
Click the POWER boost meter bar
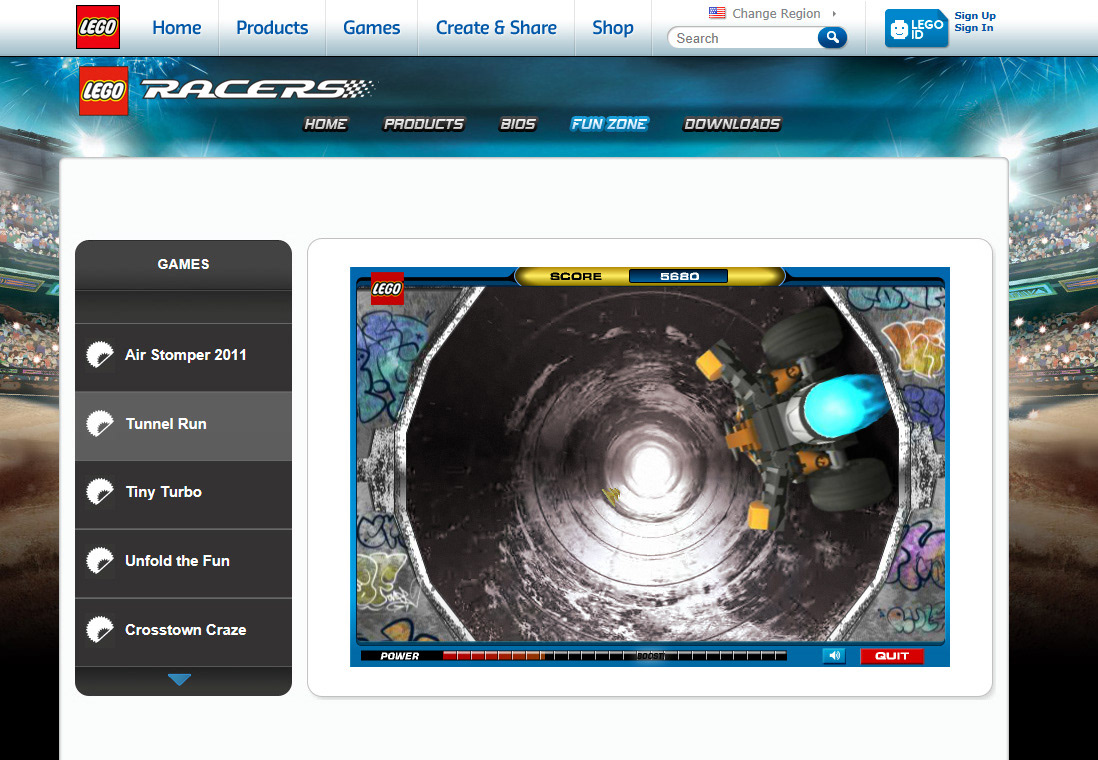pyautogui.click(x=614, y=656)
